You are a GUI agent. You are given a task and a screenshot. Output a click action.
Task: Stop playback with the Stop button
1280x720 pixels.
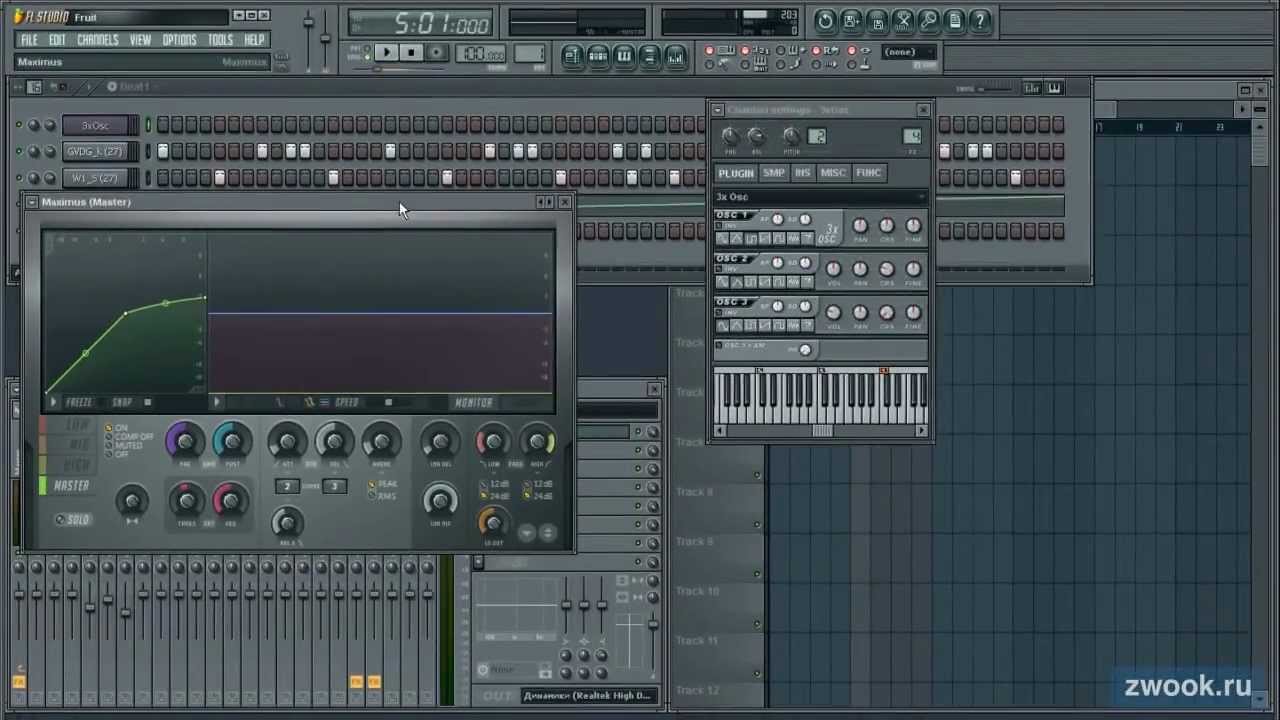coord(411,53)
